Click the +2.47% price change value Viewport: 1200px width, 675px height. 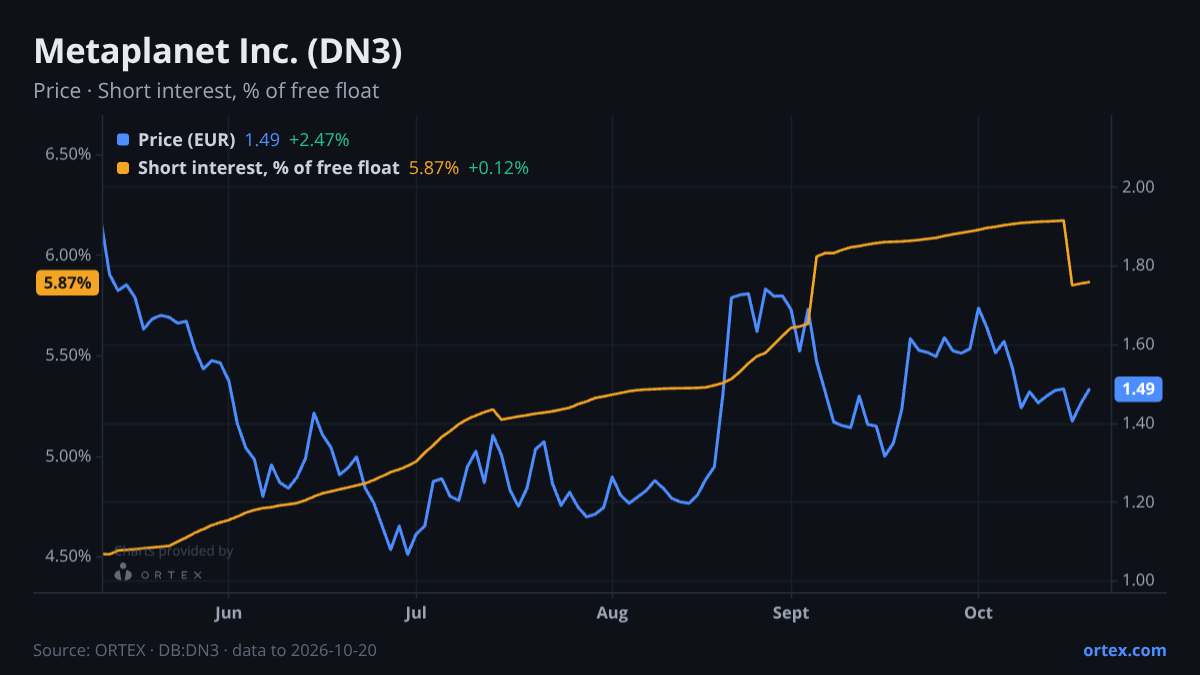[x=319, y=140]
